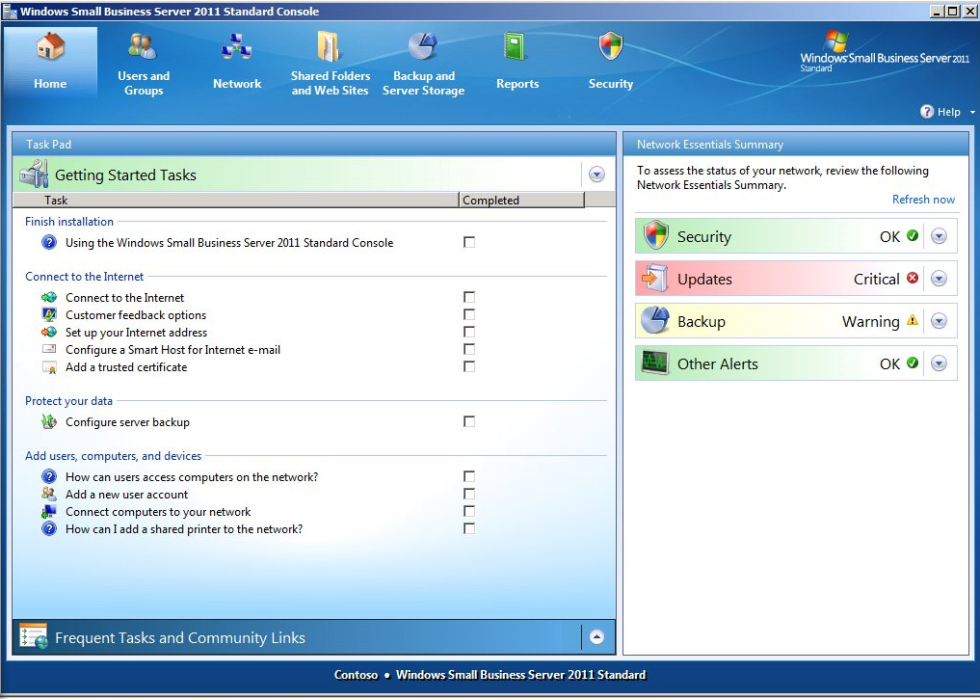Expand the Updates Critical status details

(938, 279)
